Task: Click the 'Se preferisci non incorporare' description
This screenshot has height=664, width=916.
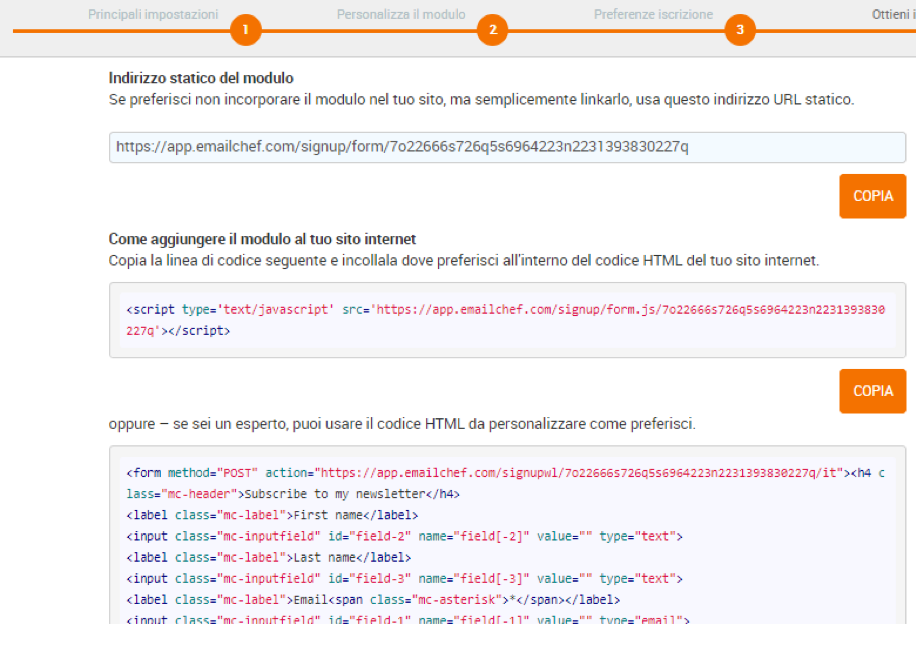Action: [x=481, y=100]
